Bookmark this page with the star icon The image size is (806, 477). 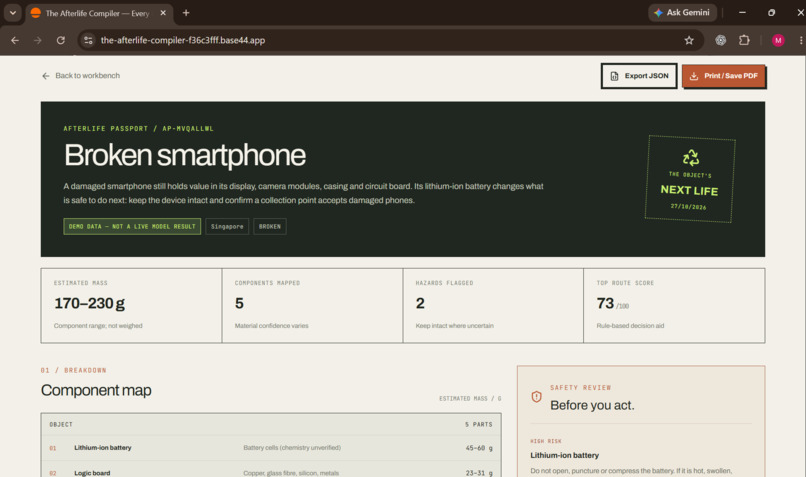[x=689, y=40]
